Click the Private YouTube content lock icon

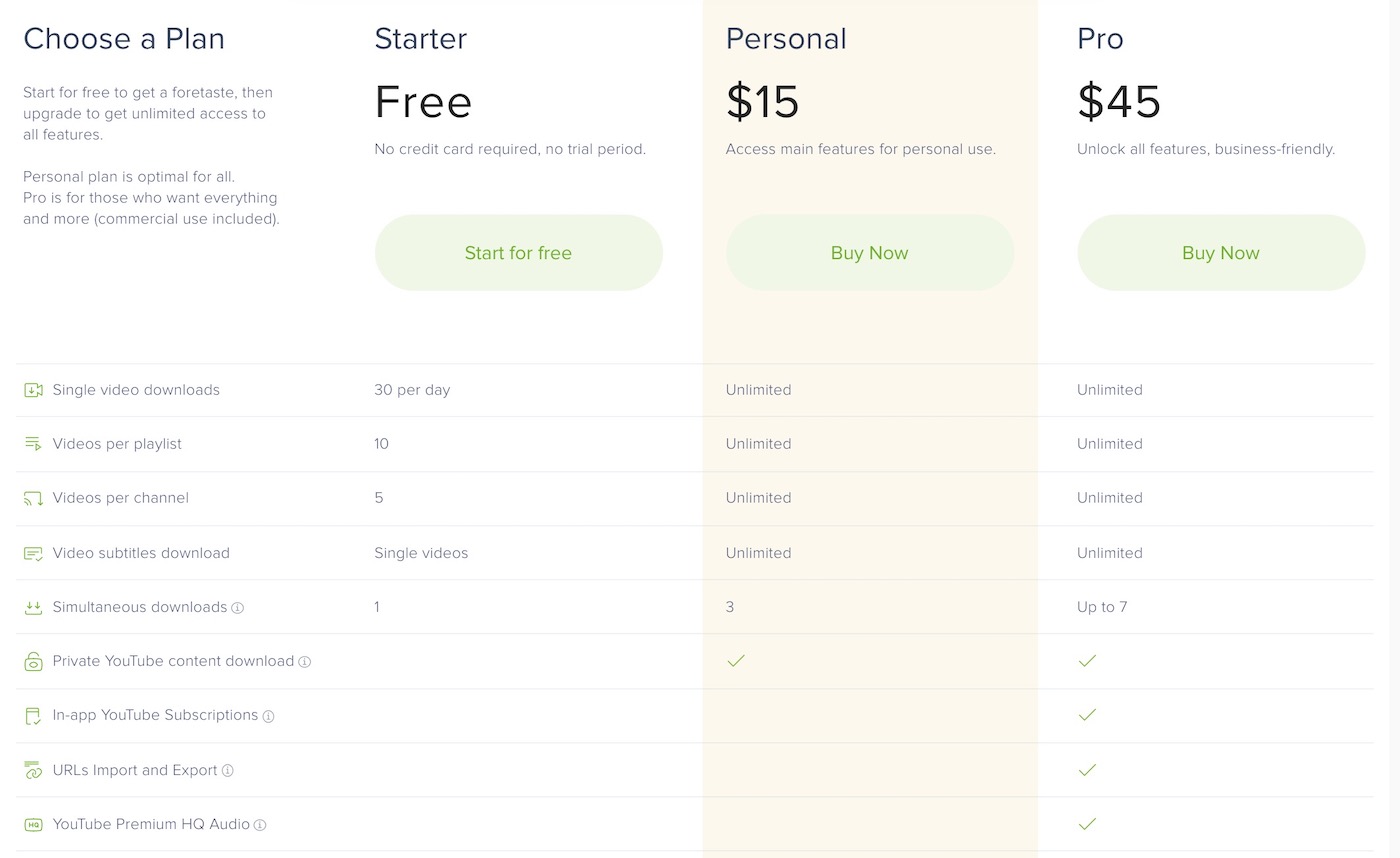point(33,661)
